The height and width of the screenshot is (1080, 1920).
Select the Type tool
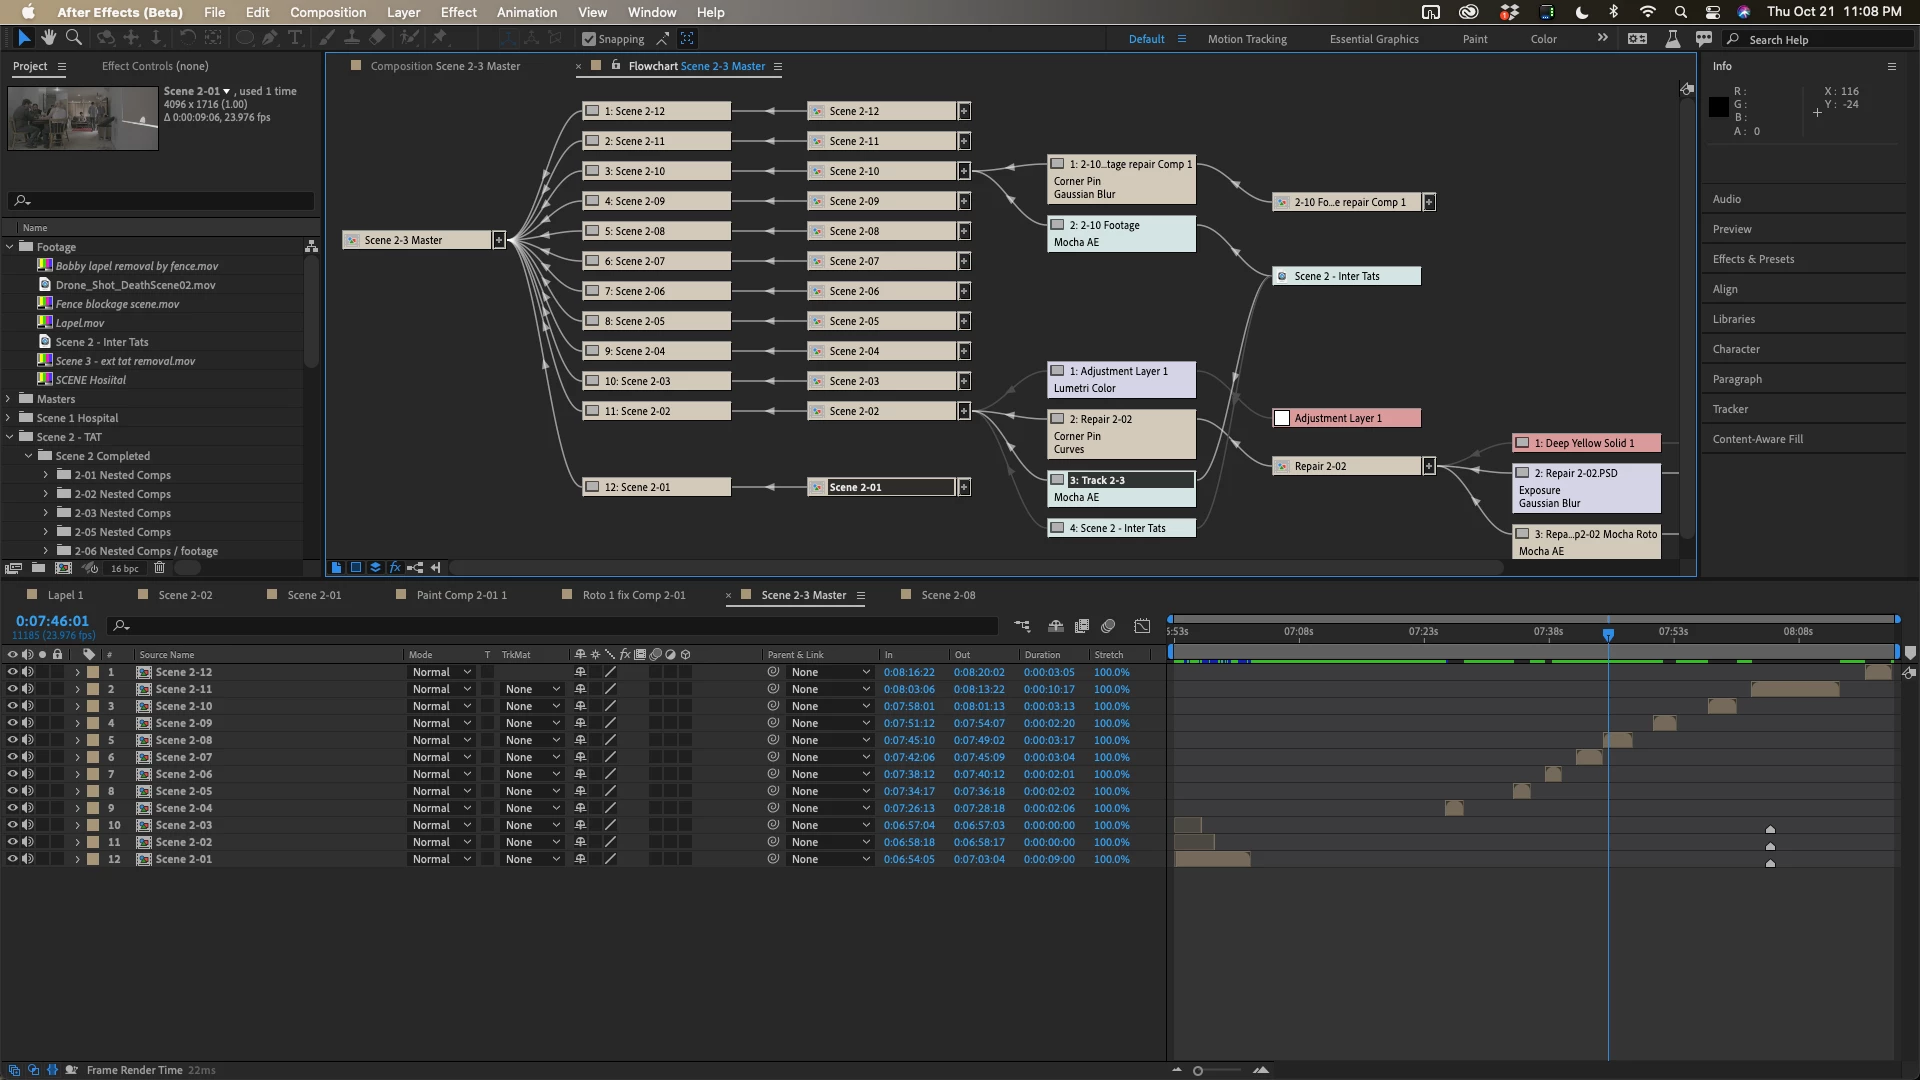pos(295,38)
